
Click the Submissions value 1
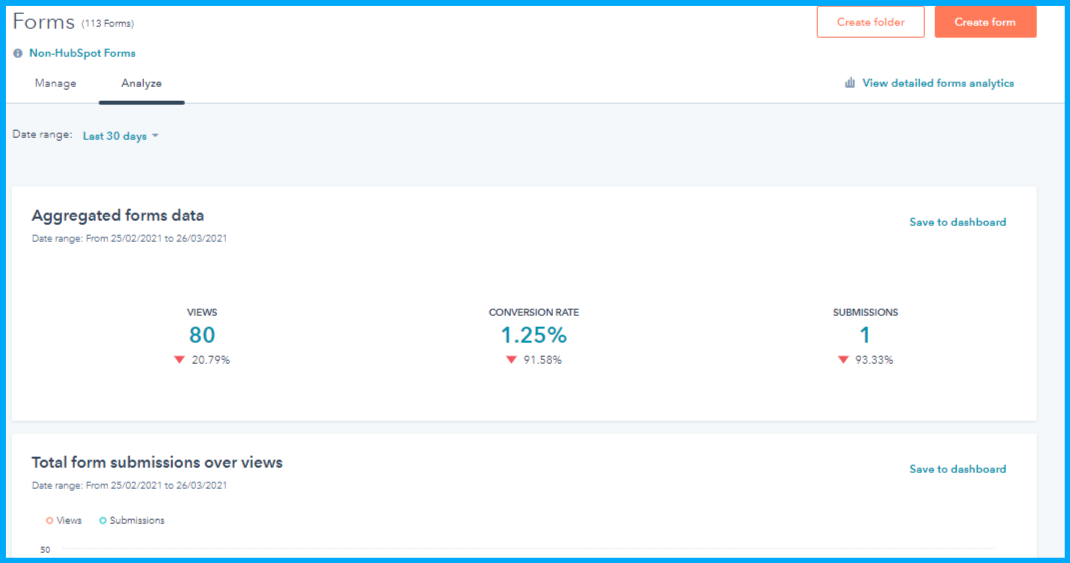[x=865, y=335]
